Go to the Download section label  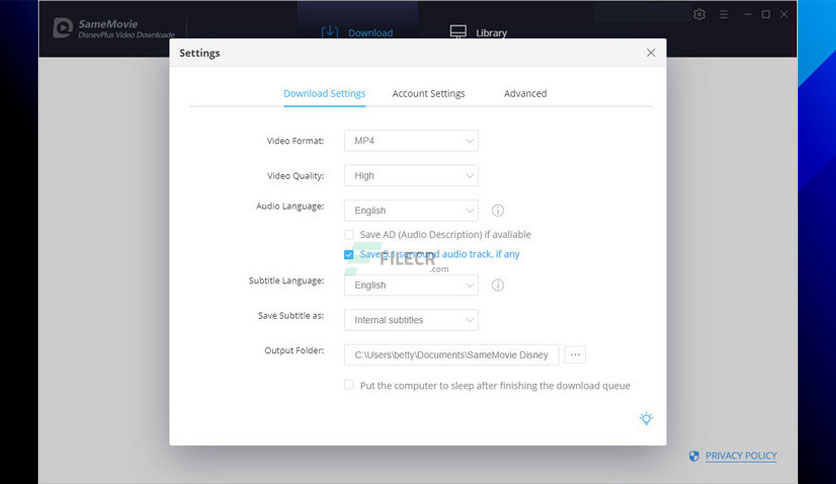click(x=371, y=33)
